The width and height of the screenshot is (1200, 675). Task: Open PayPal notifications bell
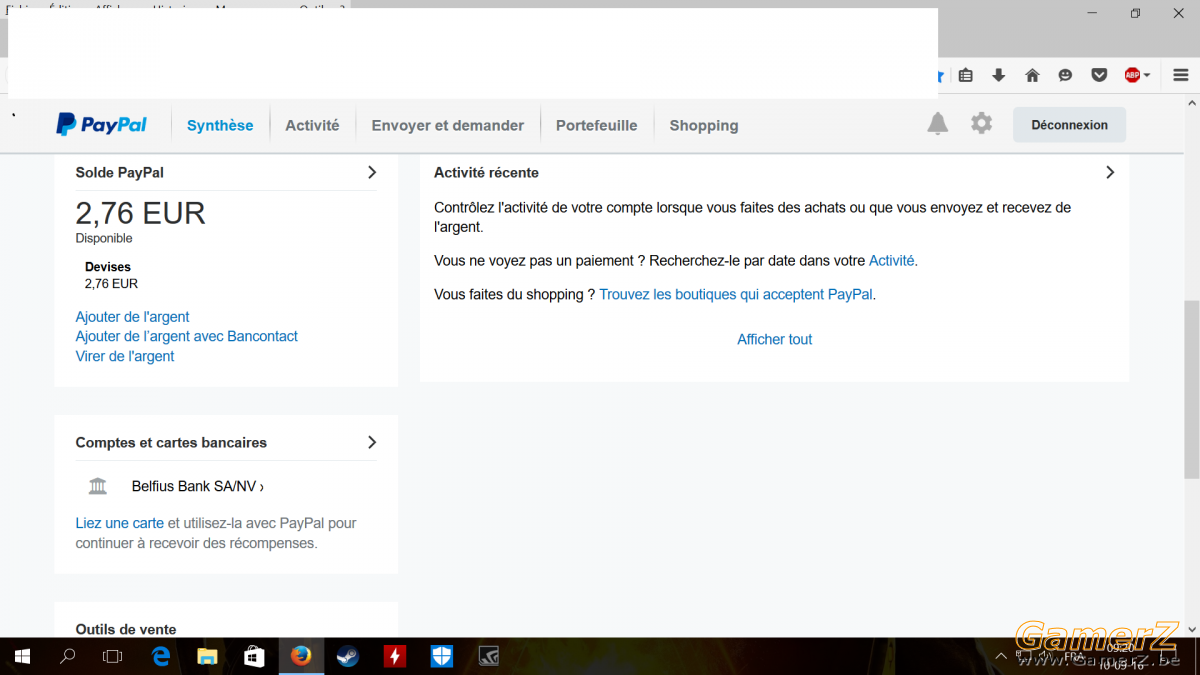(937, 123)
